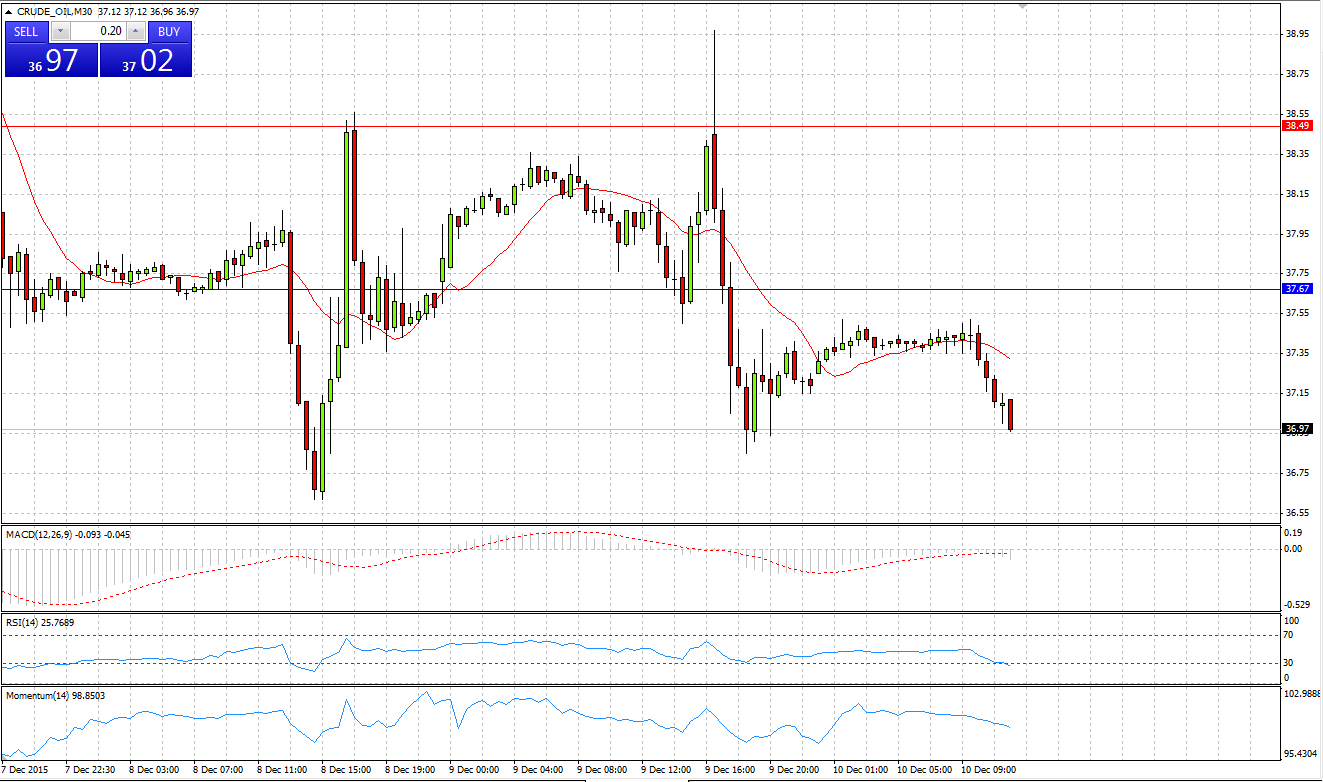
Task: Click the RSI(14) 25.7689 indicator label
Action: pos(39,622)
